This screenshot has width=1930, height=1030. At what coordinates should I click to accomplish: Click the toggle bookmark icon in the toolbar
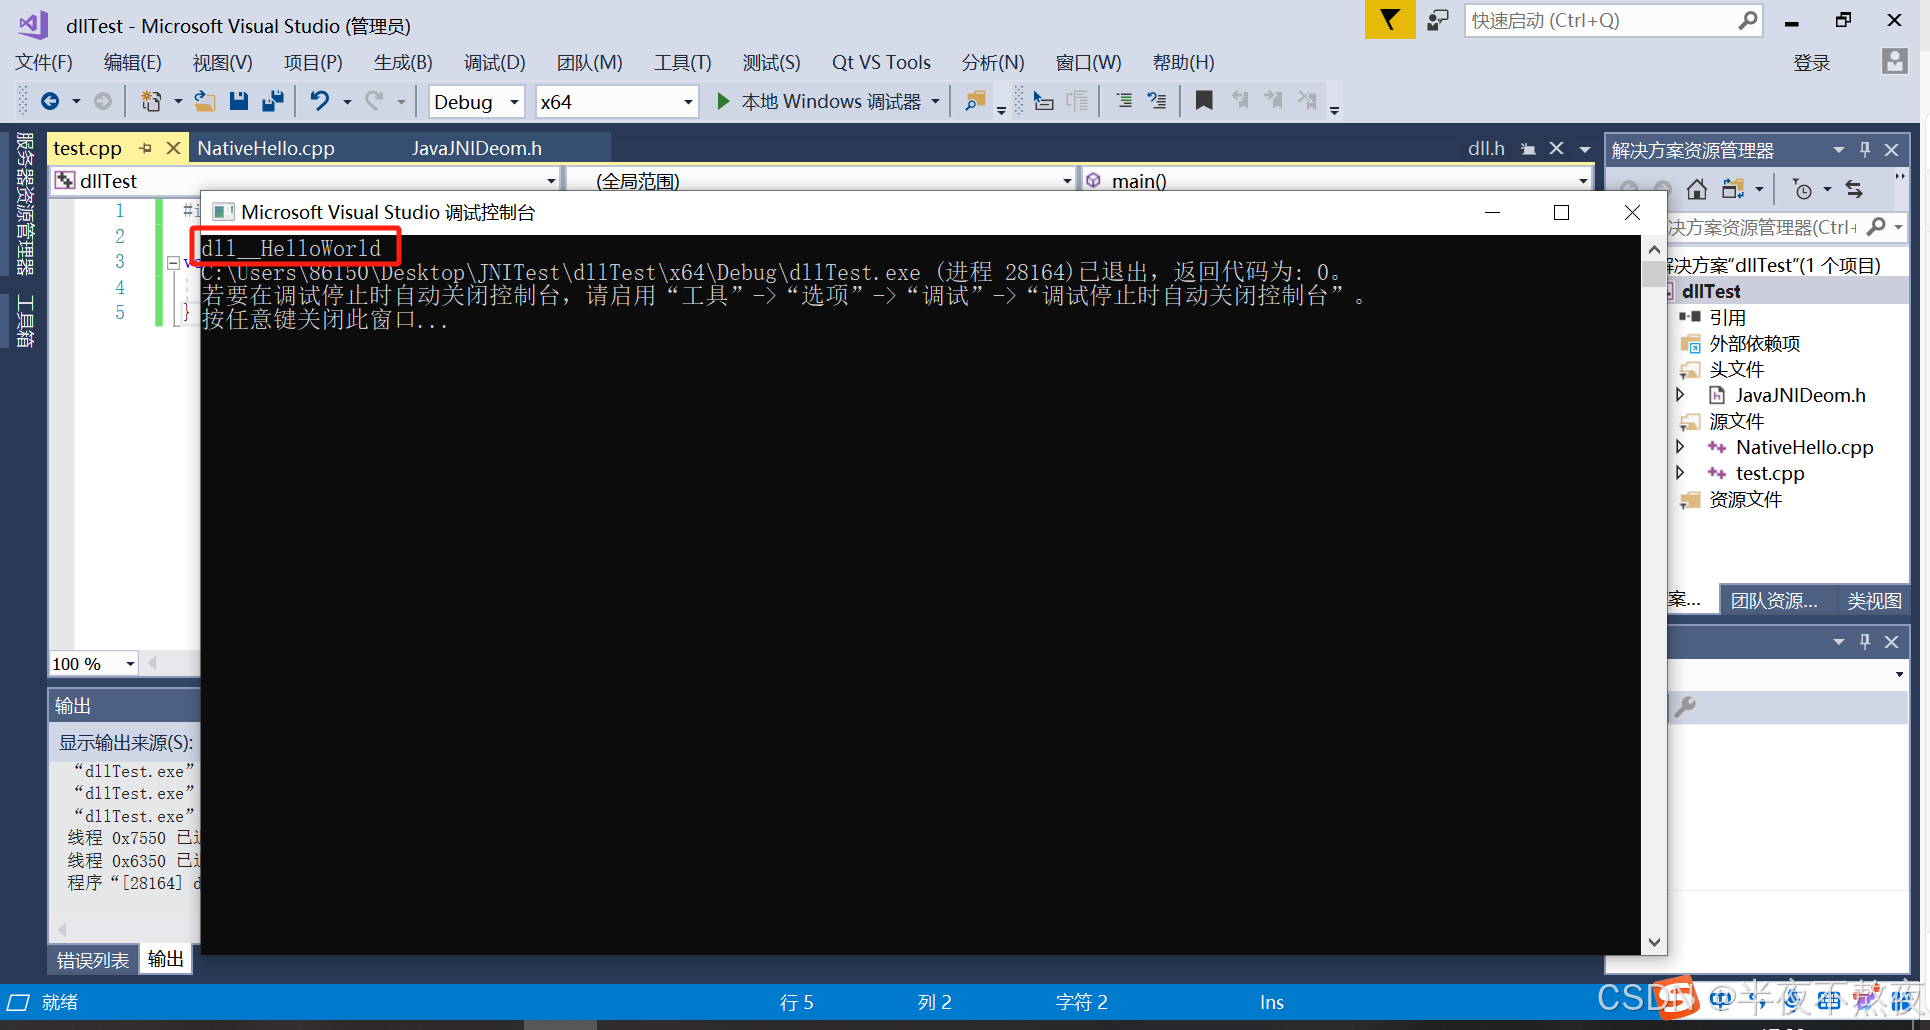click(1203, 100)
